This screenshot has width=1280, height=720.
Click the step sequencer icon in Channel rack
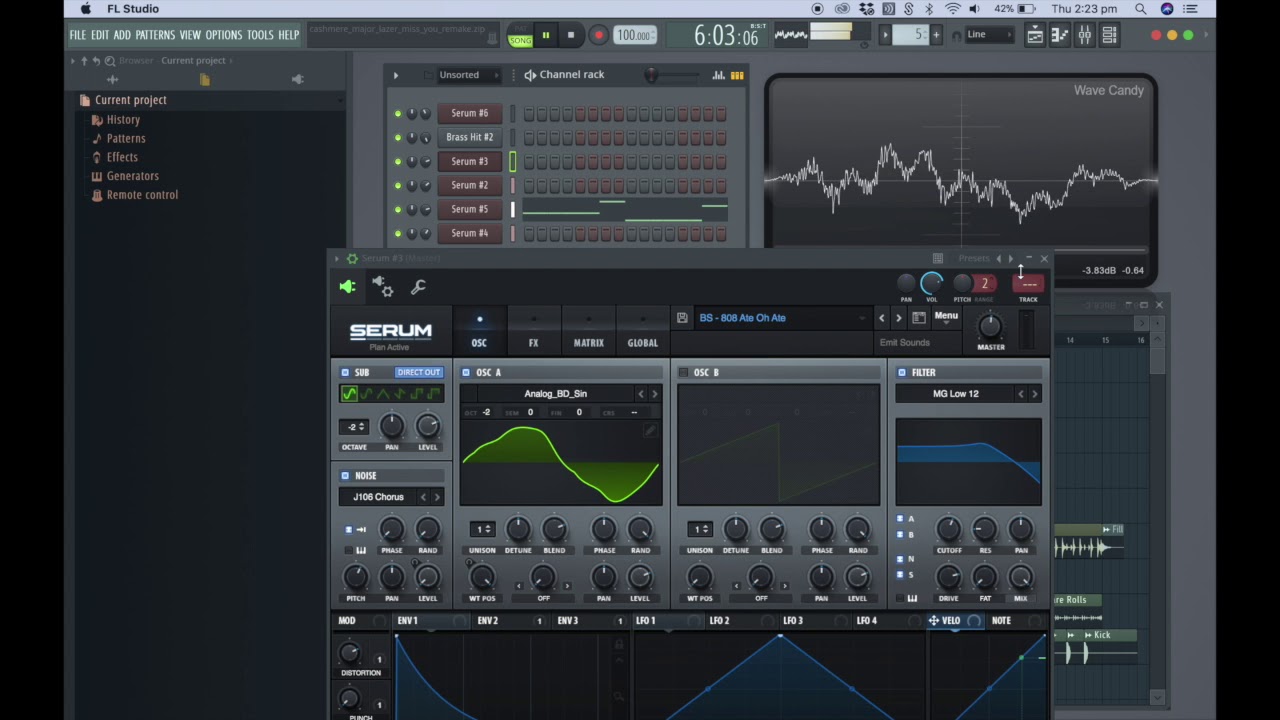(x=737, y=75)
